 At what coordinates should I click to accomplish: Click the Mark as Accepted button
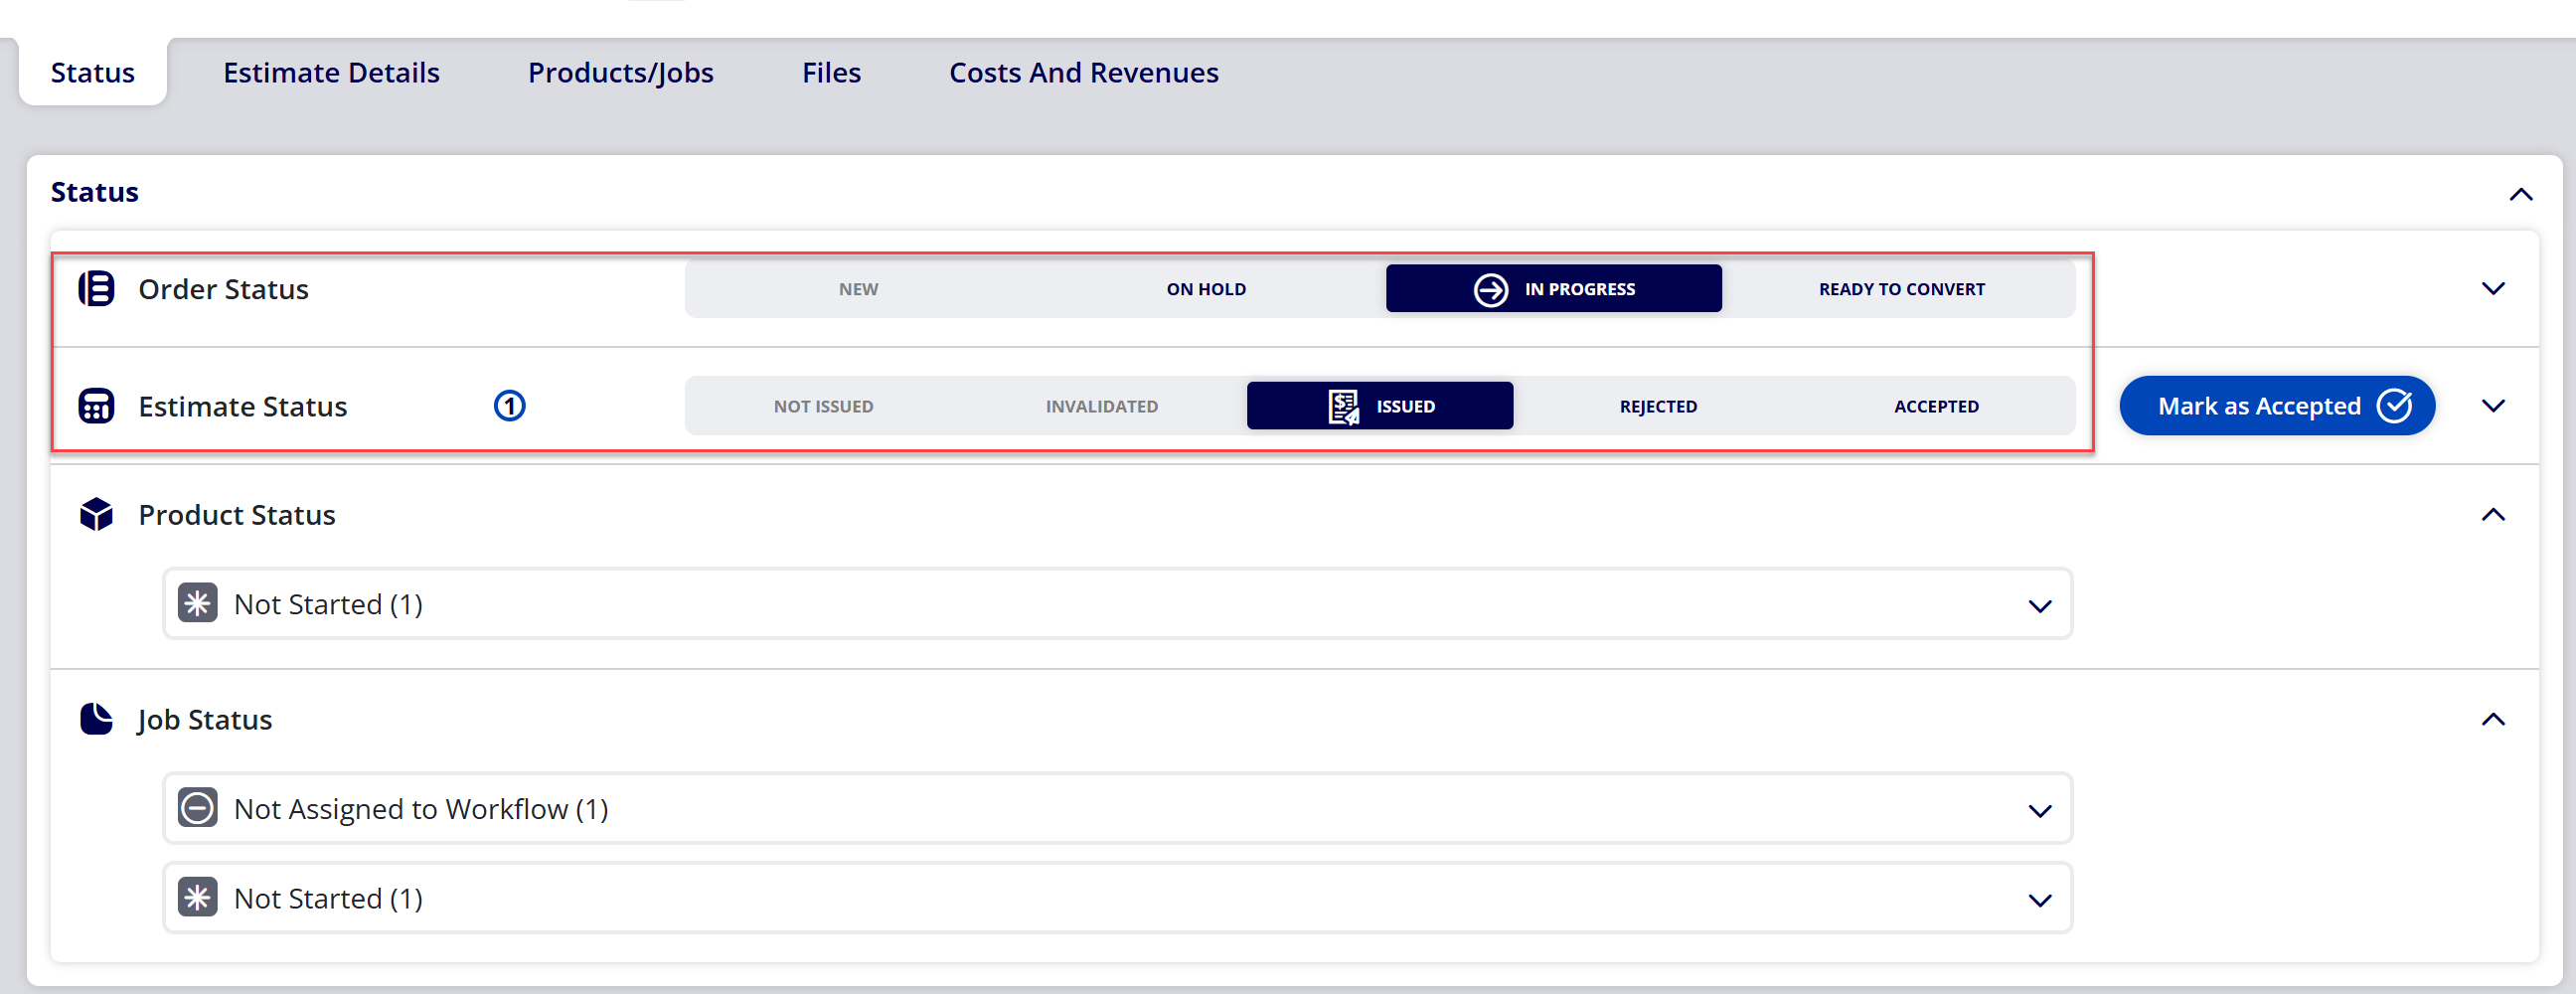[x=2277, y=406]
